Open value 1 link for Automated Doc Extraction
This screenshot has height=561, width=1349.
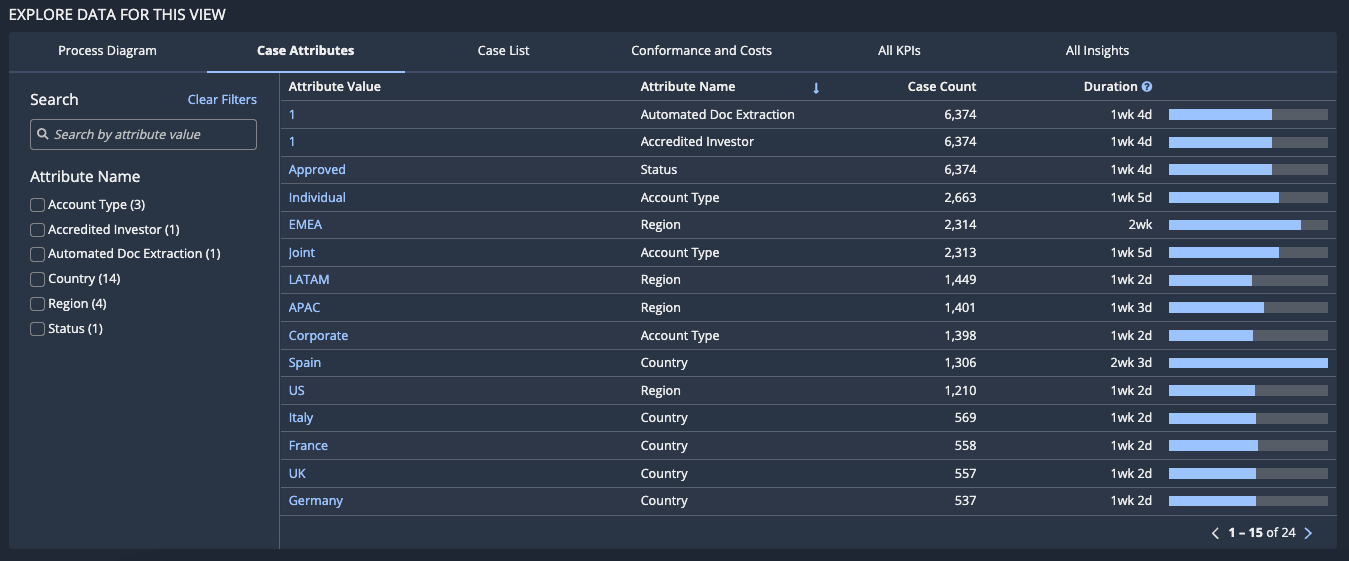(292, 115)
